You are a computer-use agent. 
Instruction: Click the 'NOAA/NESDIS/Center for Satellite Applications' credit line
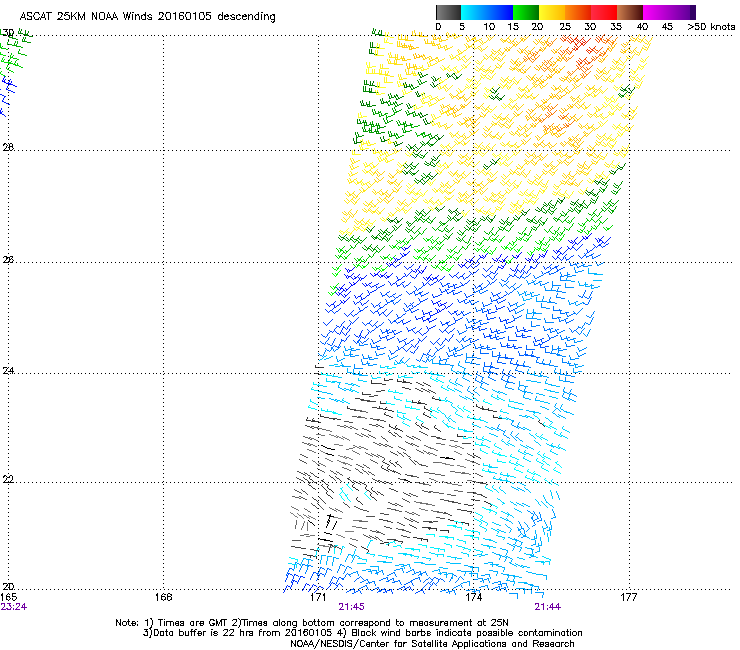coord(432,644)
